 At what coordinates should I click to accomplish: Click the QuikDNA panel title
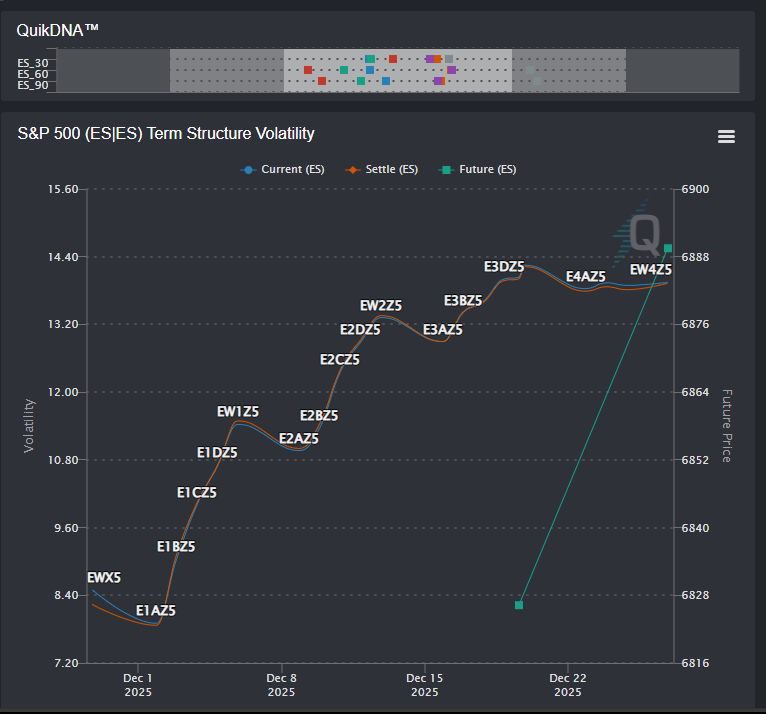coord(58,30)
